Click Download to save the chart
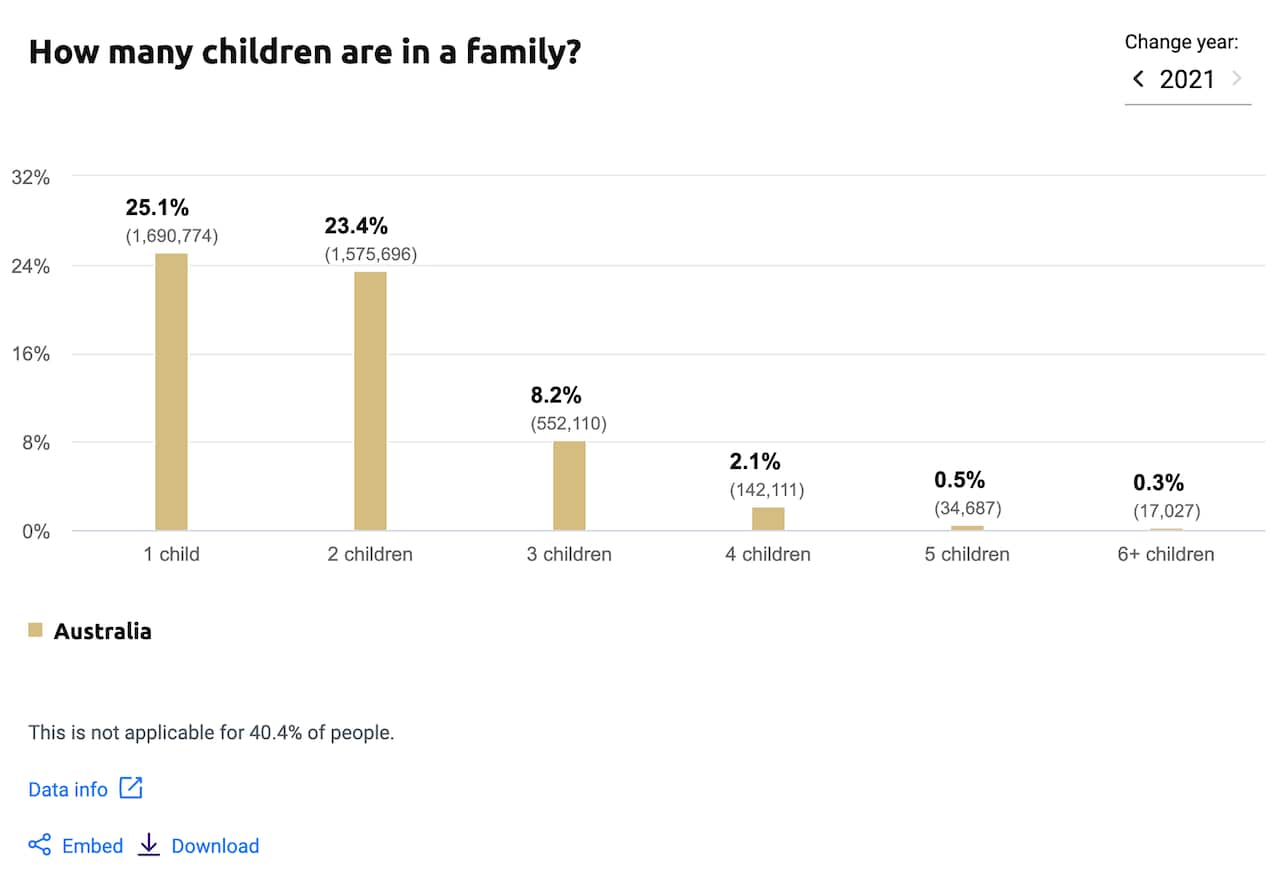 [215, 845]
